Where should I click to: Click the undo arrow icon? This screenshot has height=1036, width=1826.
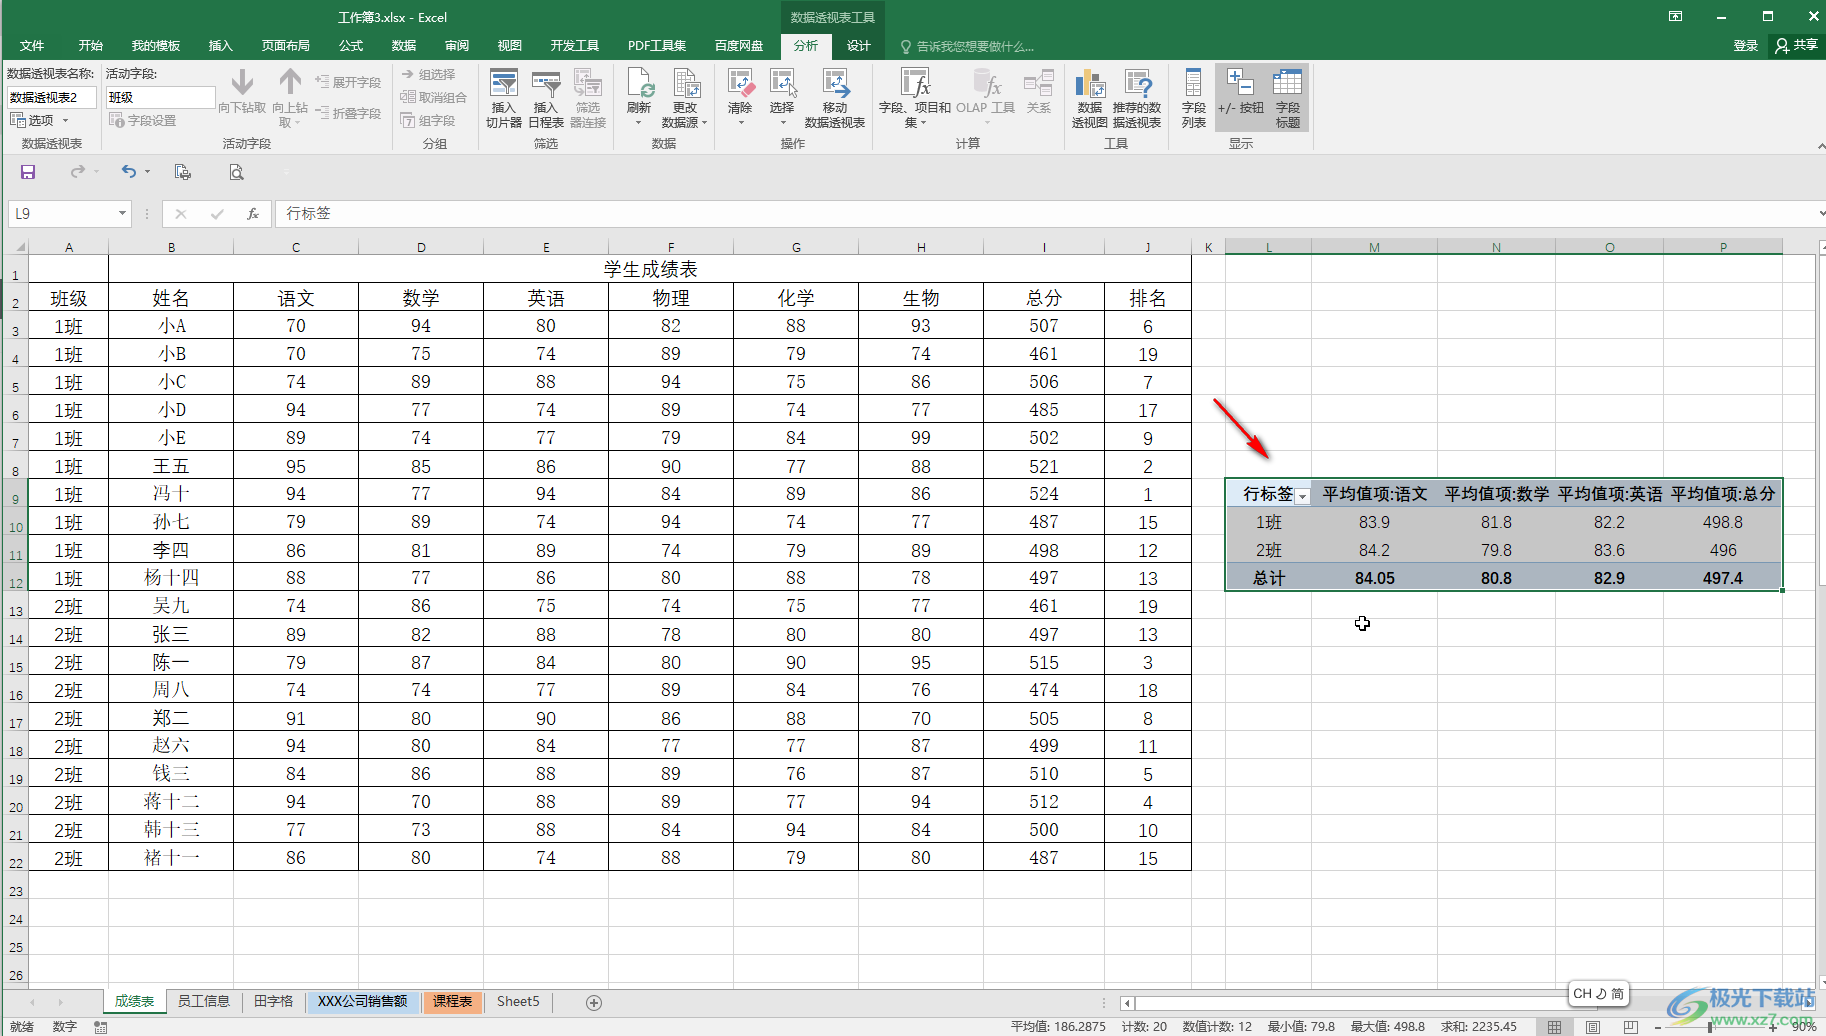coord(128,172)
